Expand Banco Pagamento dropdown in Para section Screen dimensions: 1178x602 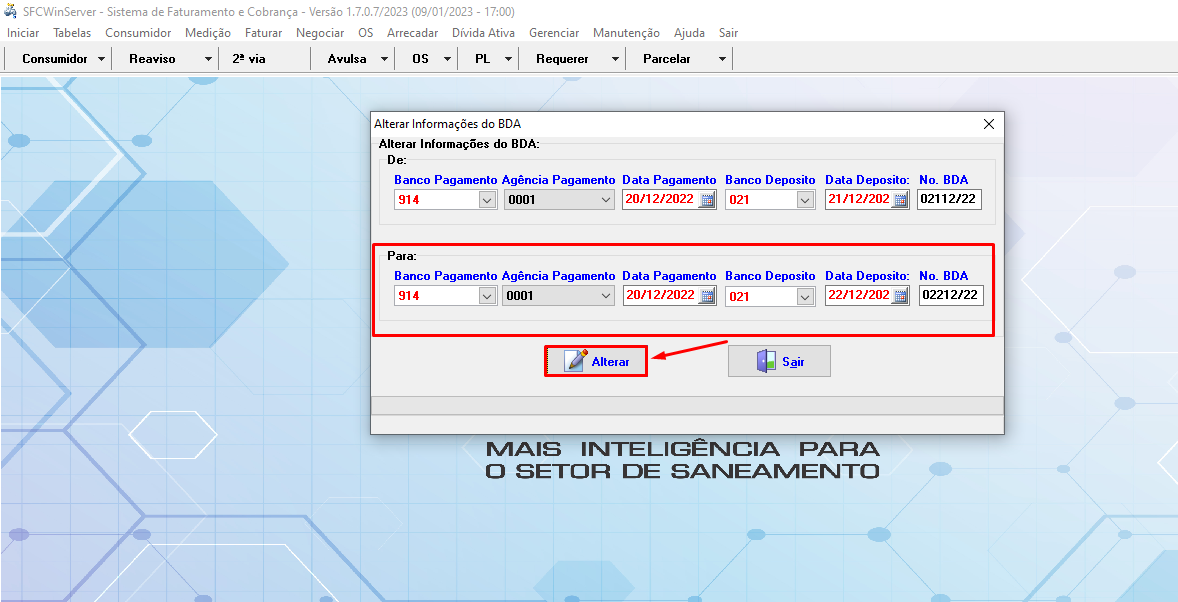click(487, 296)
